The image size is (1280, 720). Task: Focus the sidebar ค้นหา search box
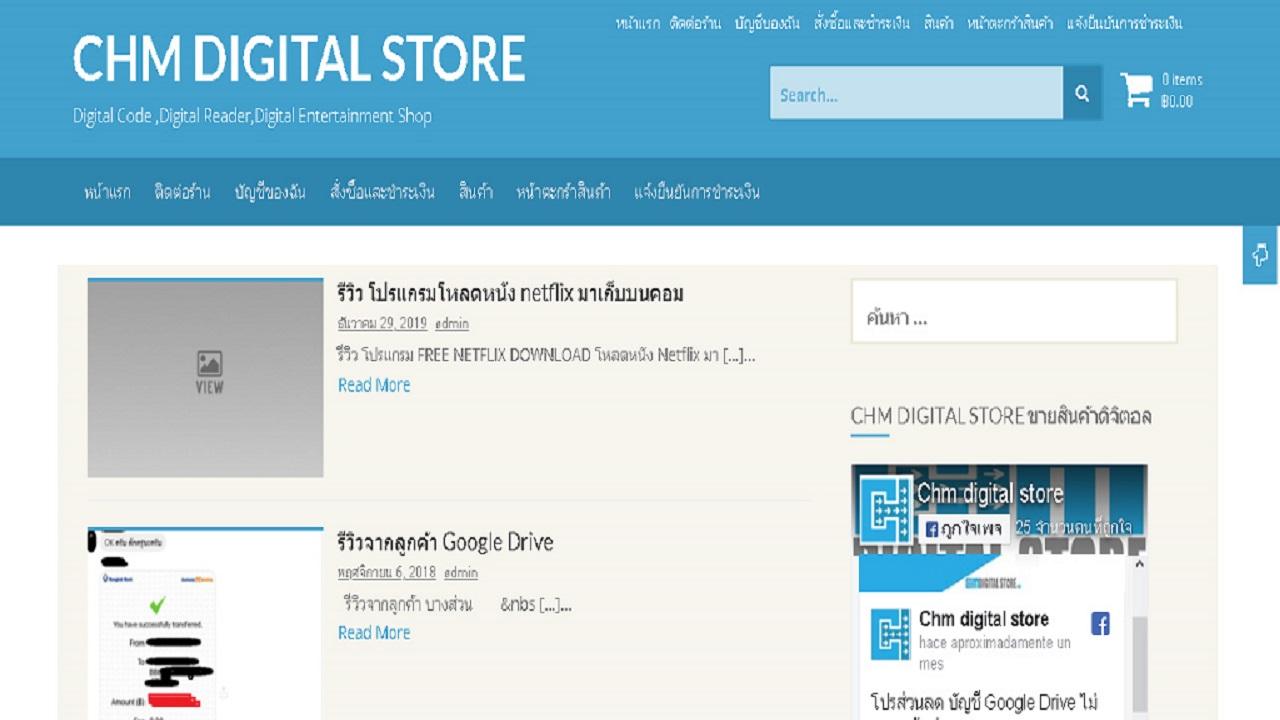tap(1014, 311)
